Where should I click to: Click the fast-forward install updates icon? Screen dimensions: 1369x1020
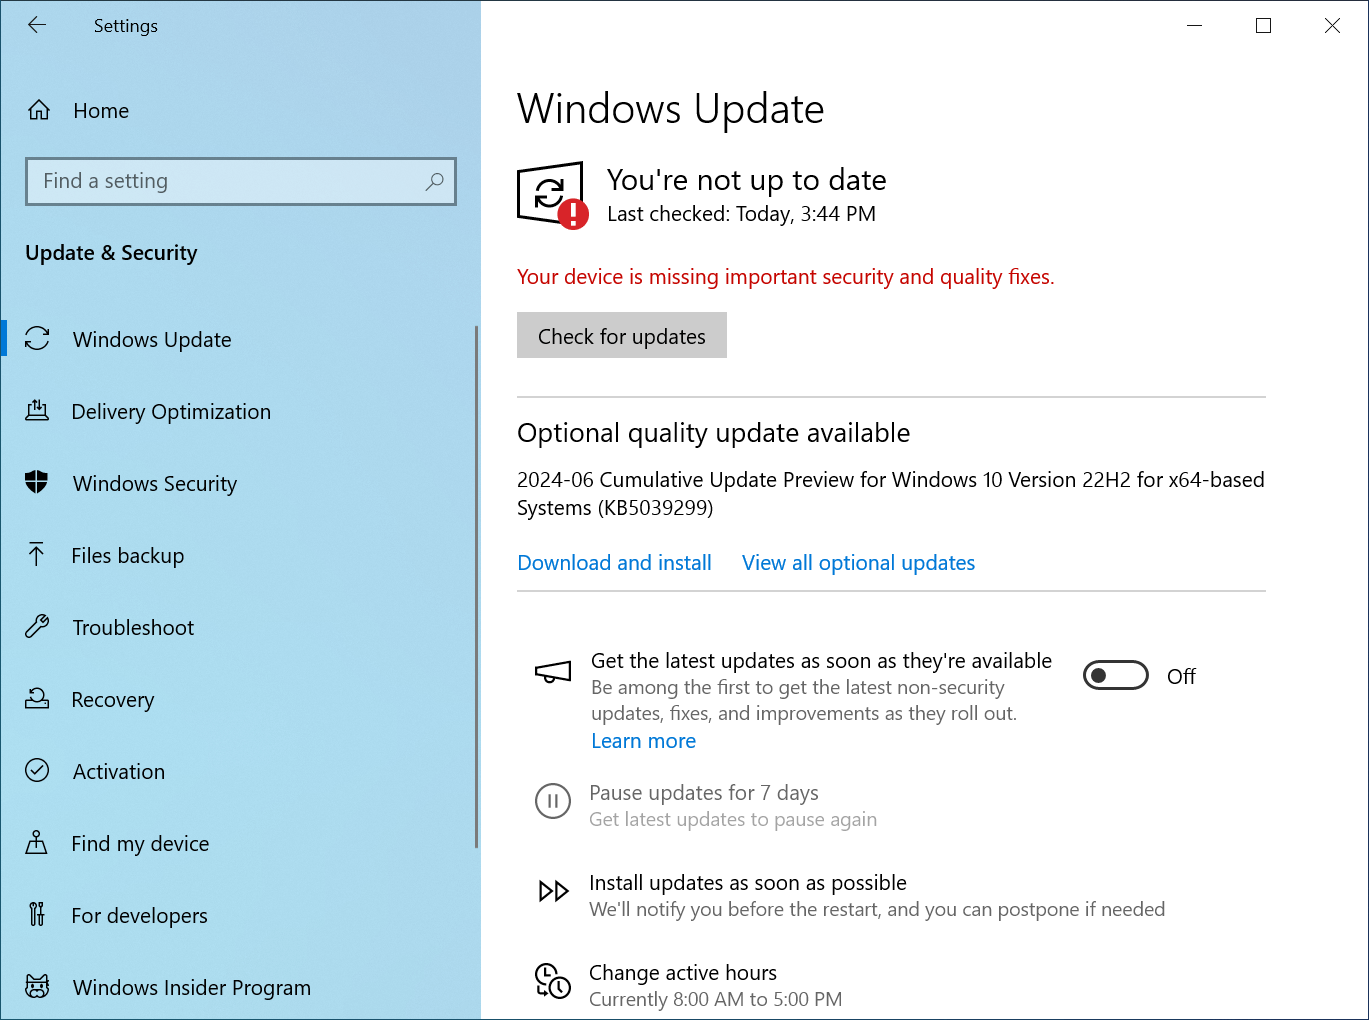click(553, 891)
